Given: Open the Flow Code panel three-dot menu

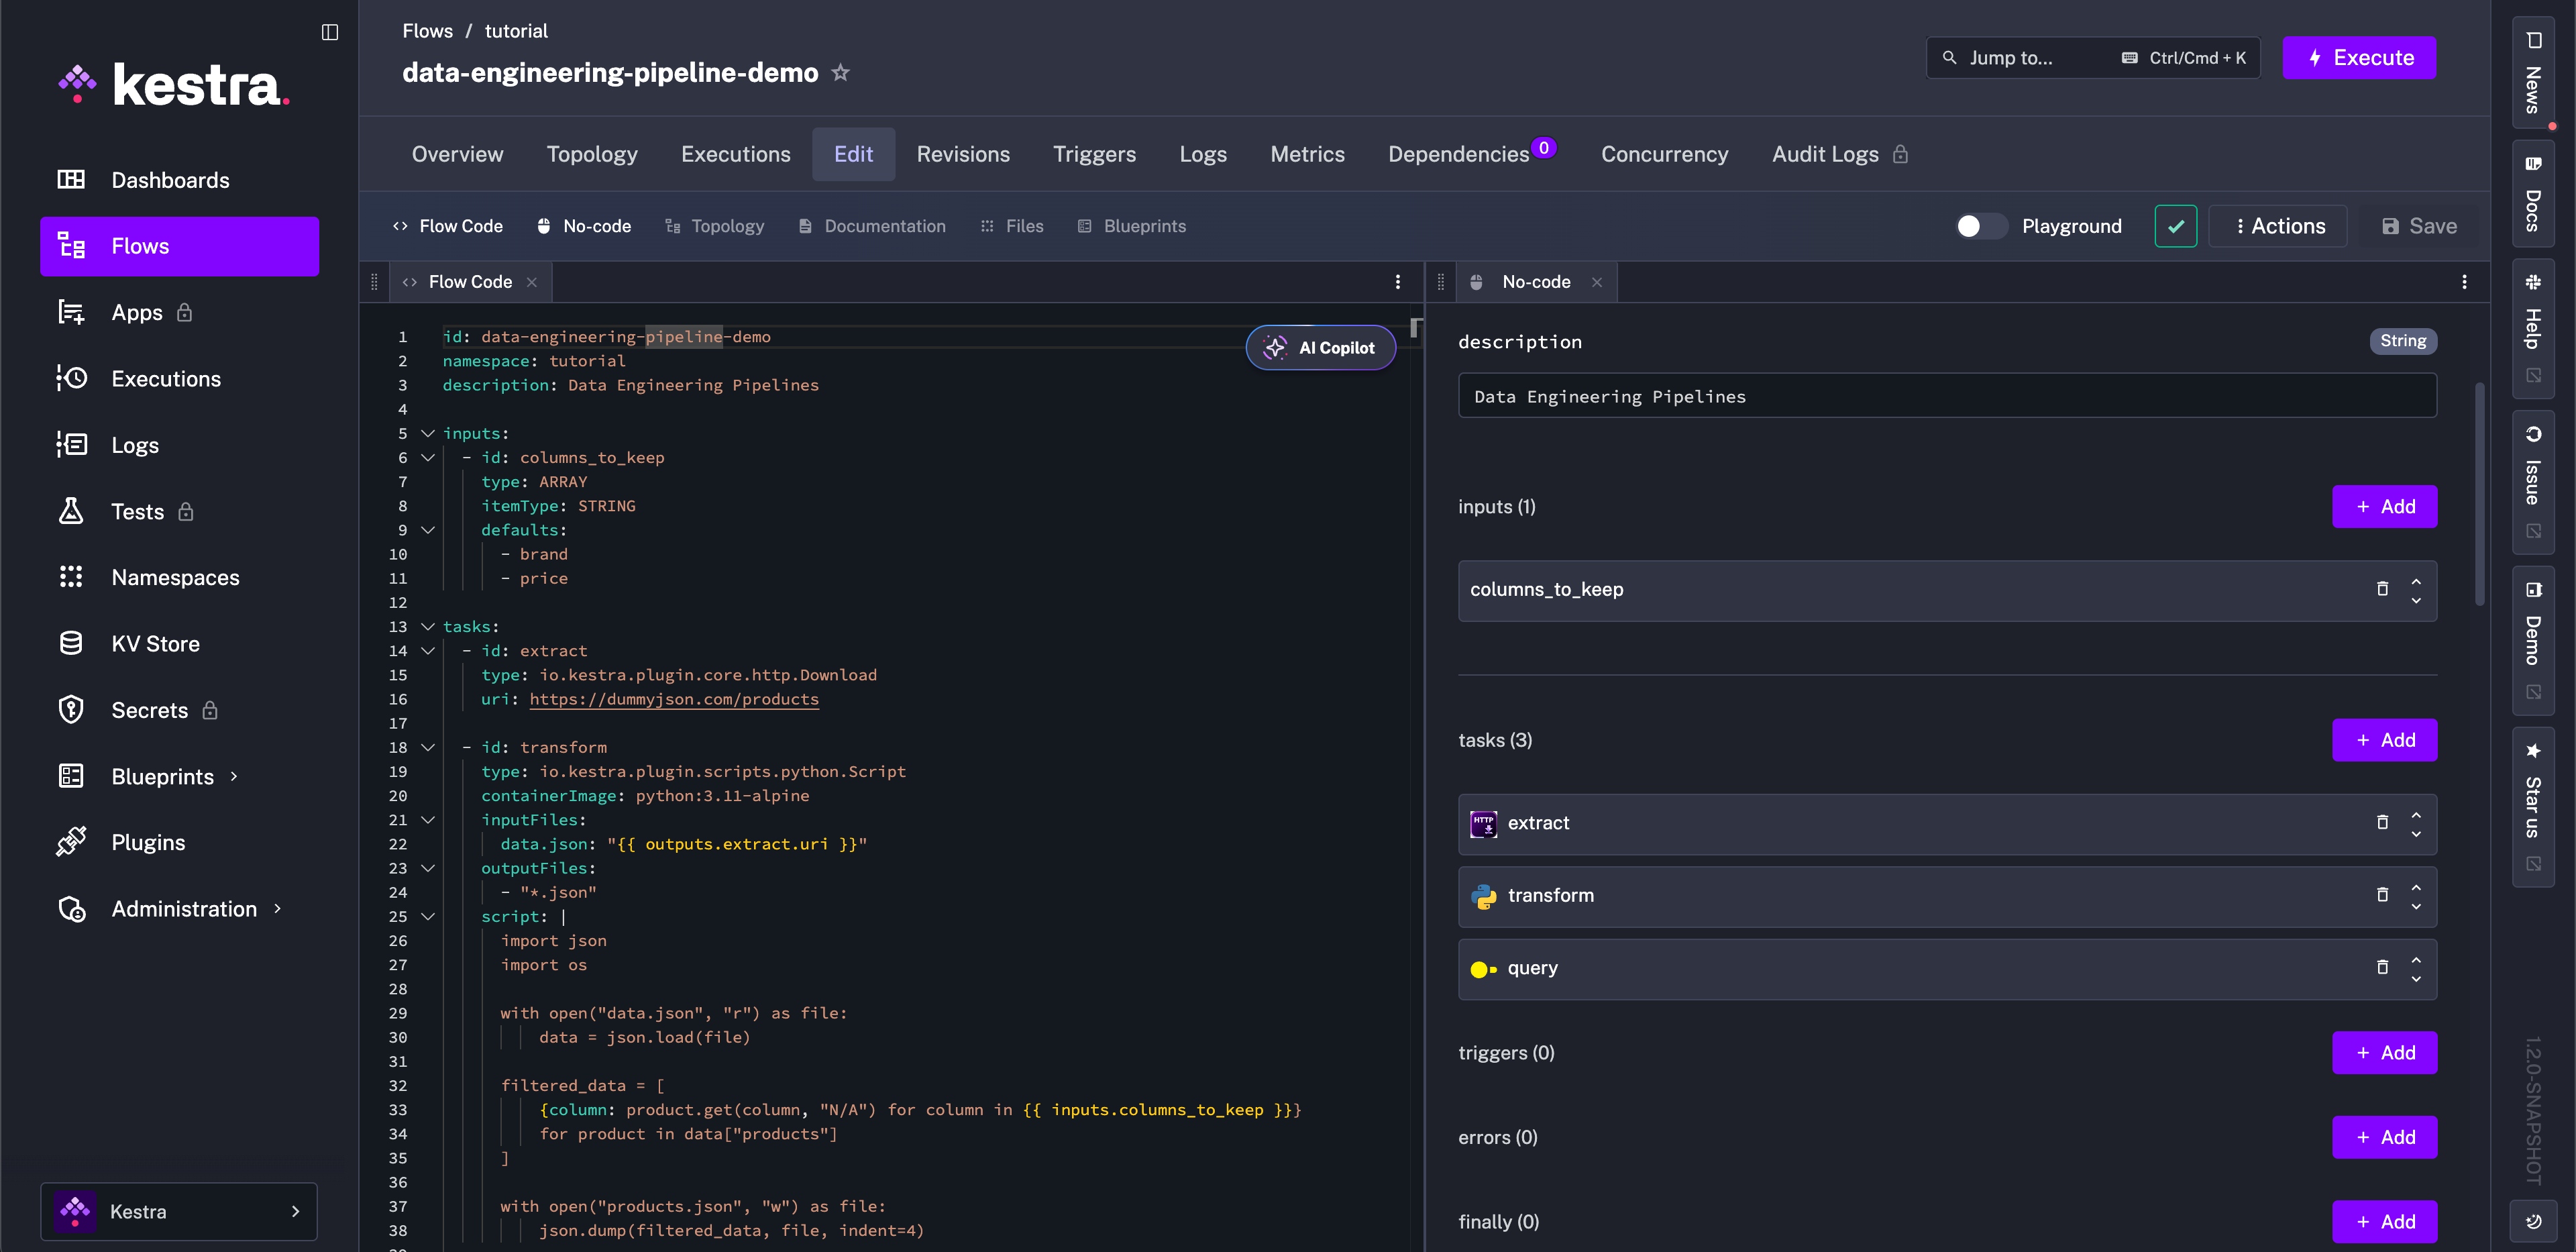Looking at the screenshot, I should click(x=1397, y=282).
